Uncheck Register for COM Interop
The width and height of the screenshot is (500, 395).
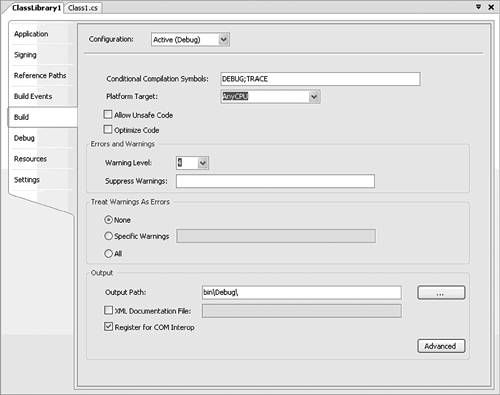pos(108,326)
